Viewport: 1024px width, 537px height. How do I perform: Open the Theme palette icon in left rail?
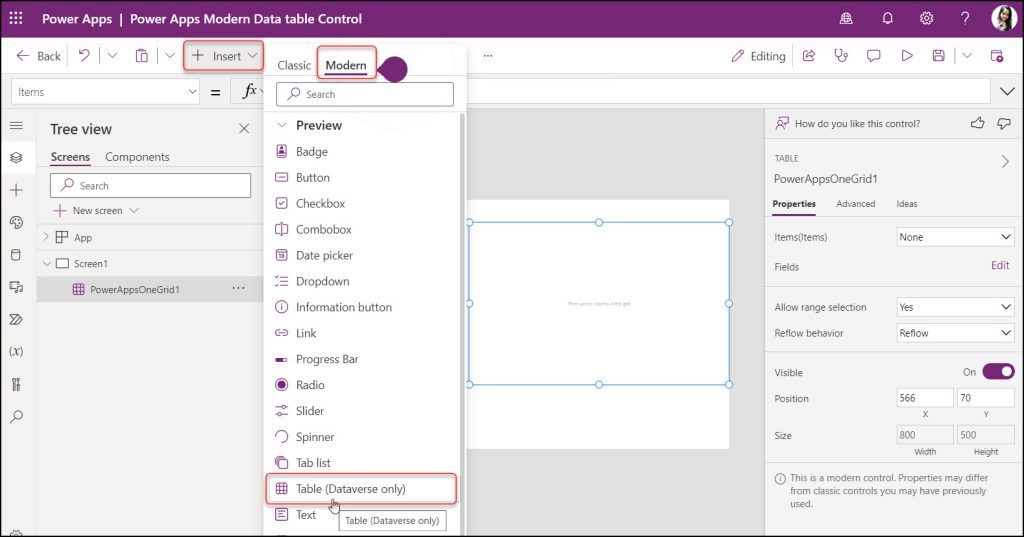pyautogui.click(x=16, y=222)
